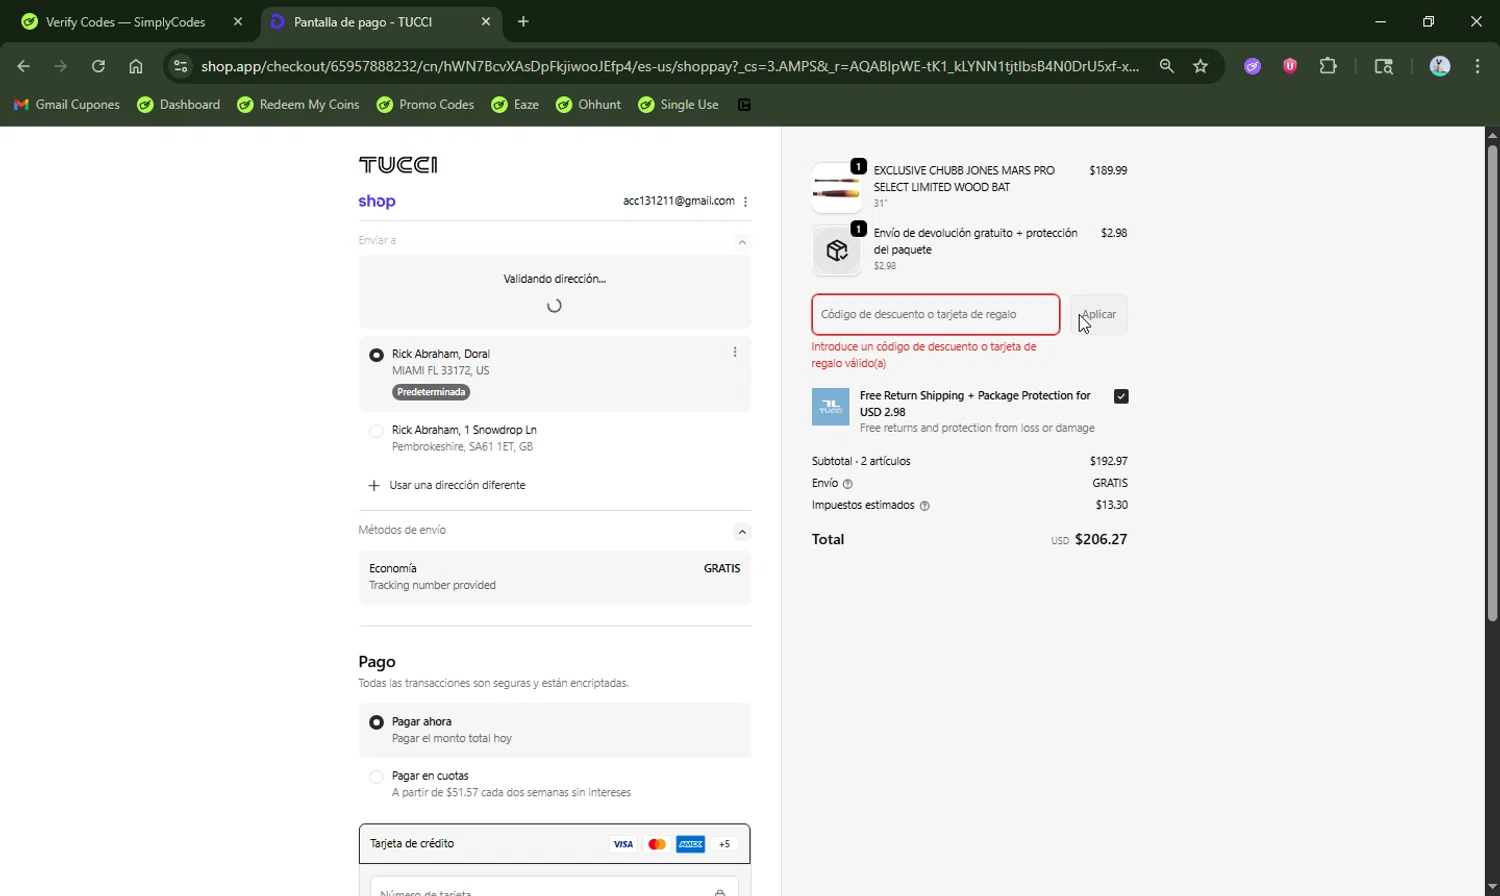Click the Free Return Shipping brand icon

(830, 407)
